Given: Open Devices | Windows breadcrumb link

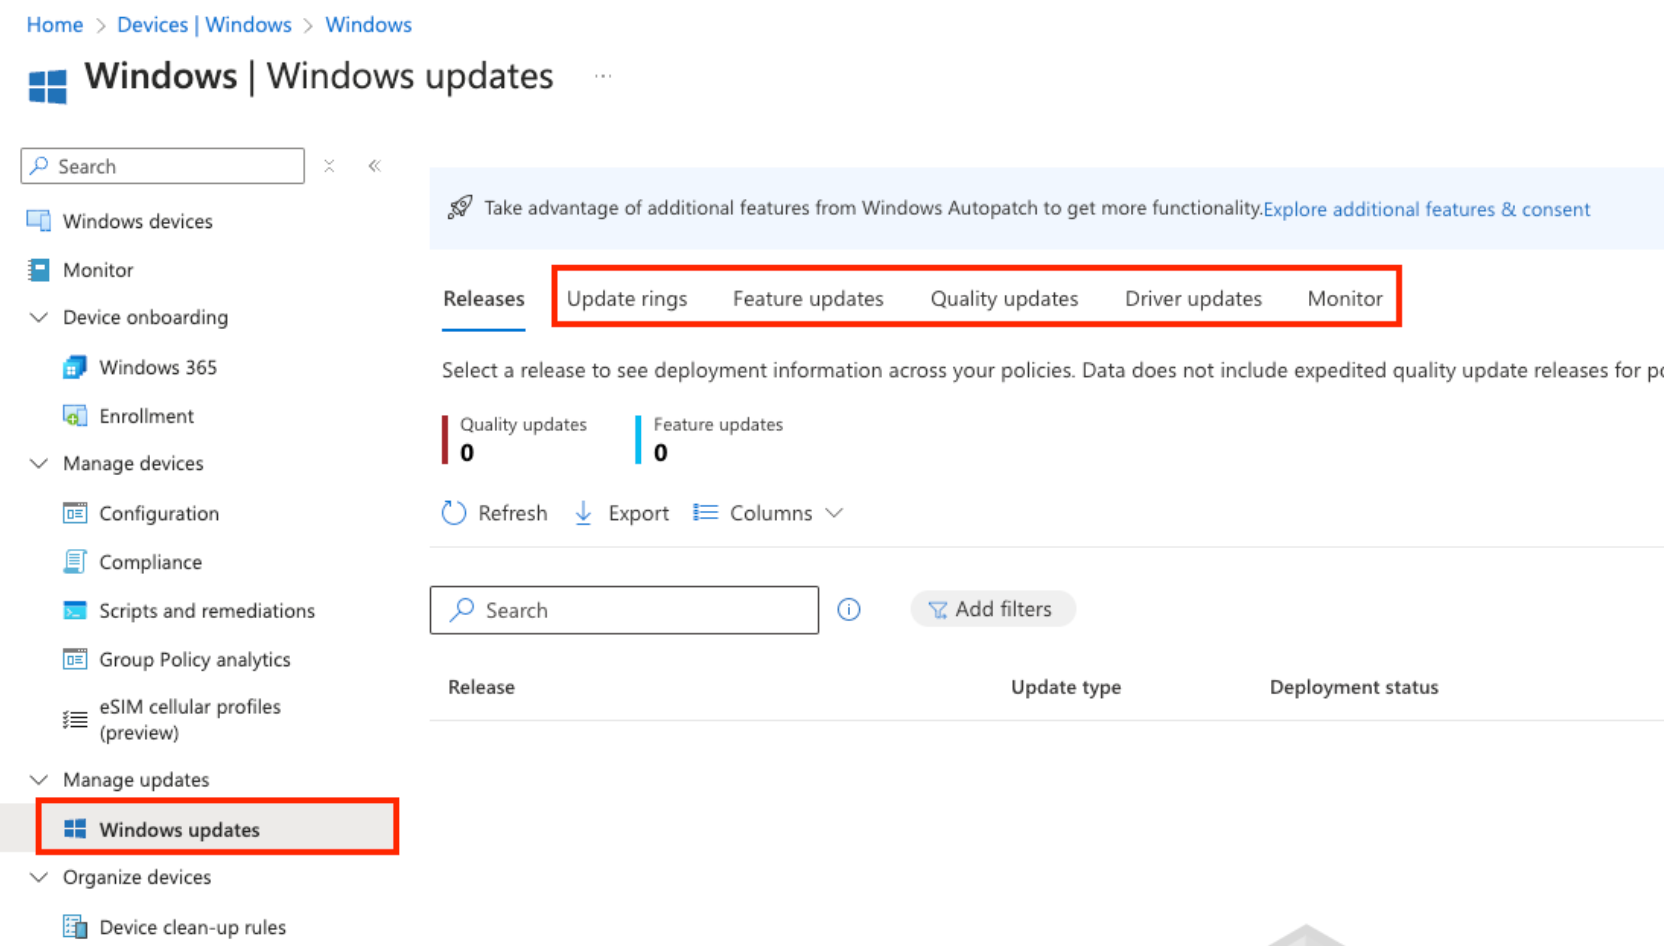Looking at the screenshot, I should click(x=204, y=25).
